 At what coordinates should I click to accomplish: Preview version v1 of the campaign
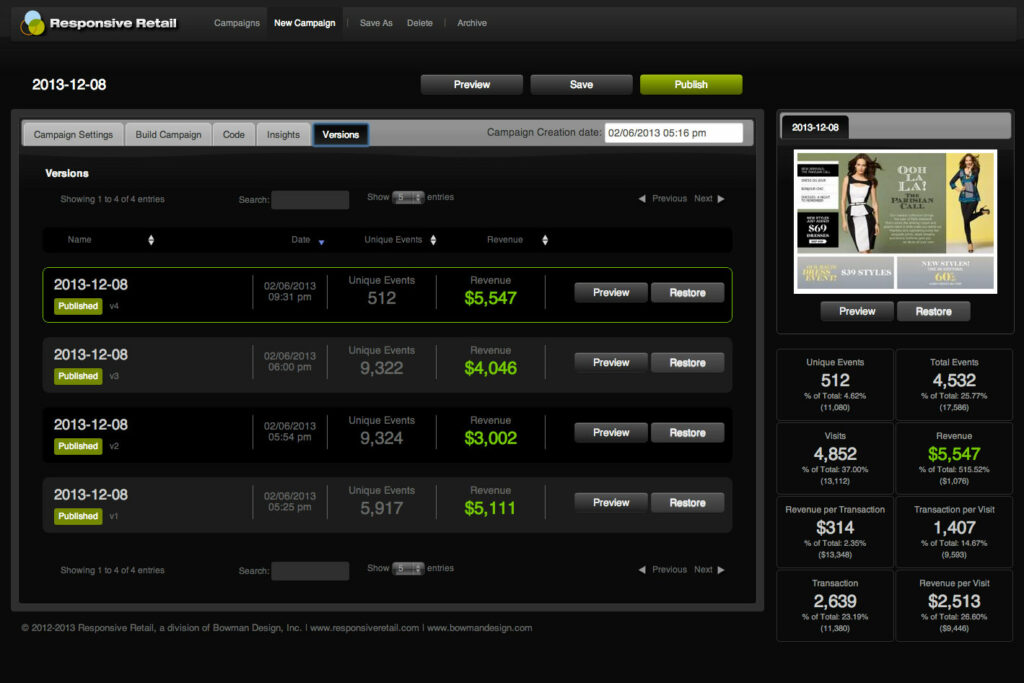click(x=611, y=503)
